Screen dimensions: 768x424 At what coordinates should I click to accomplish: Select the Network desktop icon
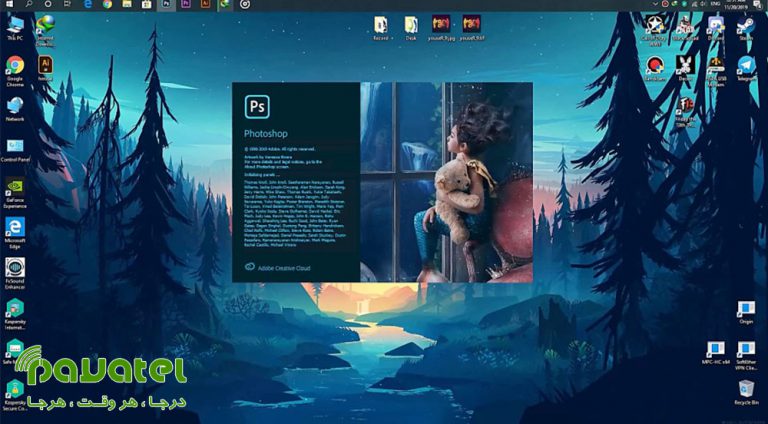tap(15, 109)
